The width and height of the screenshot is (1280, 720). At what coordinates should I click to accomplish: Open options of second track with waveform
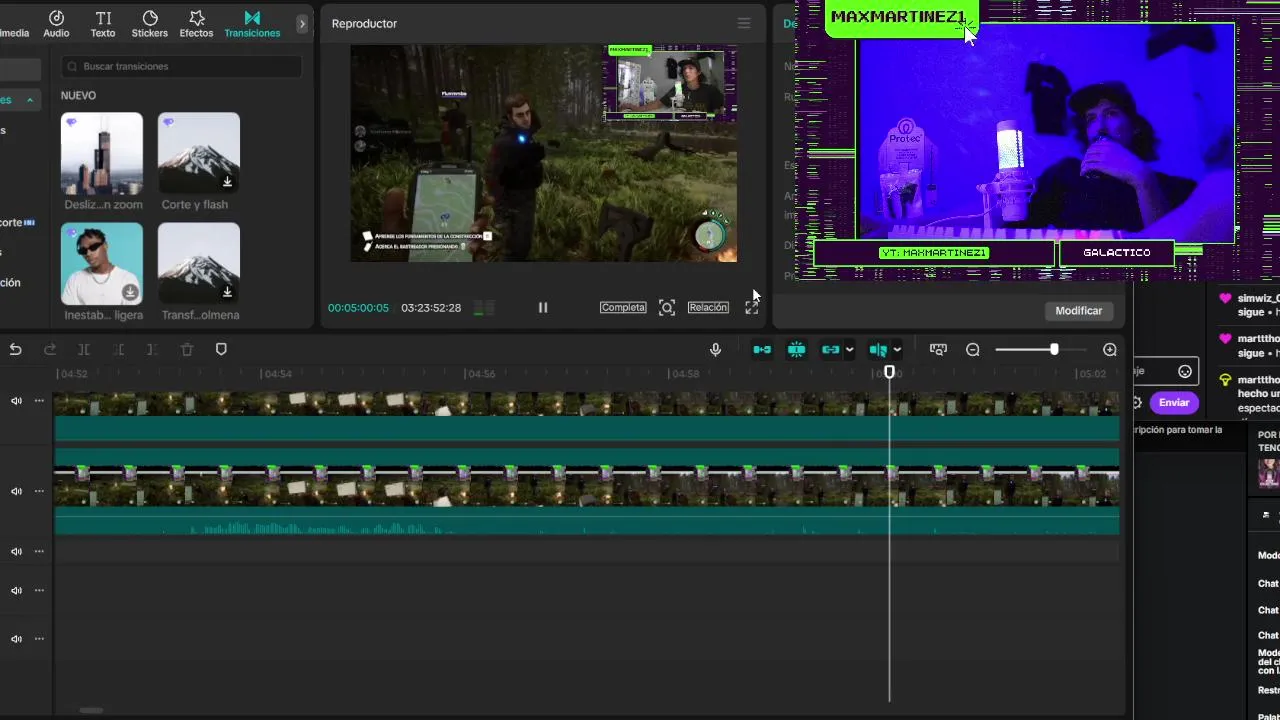[39, 491]
